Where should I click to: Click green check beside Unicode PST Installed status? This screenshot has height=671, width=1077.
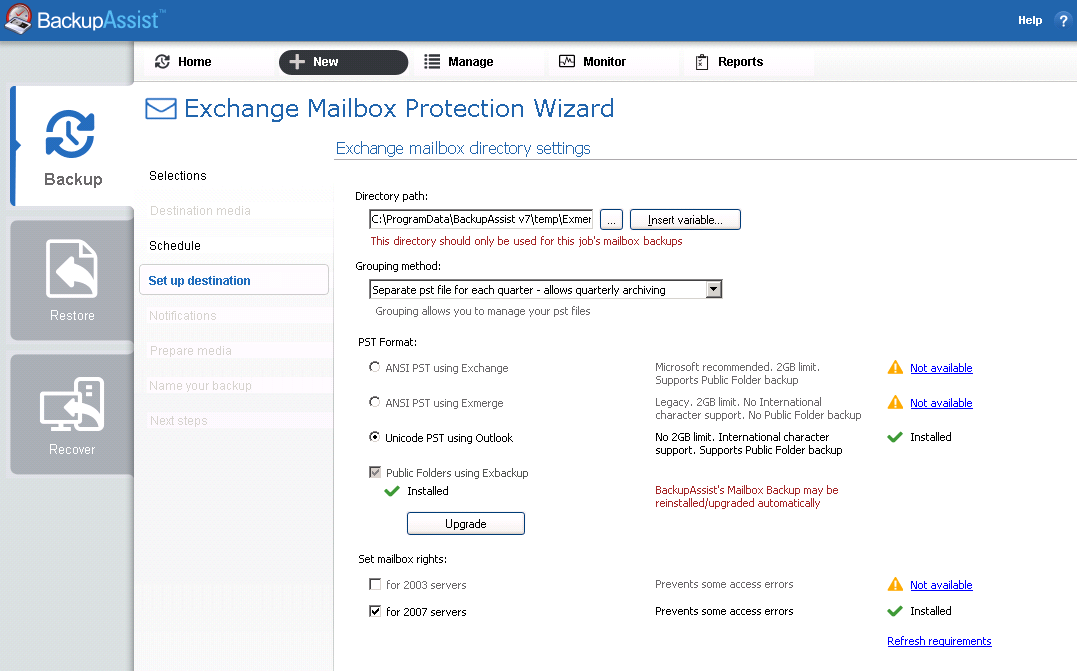(895, 437)
